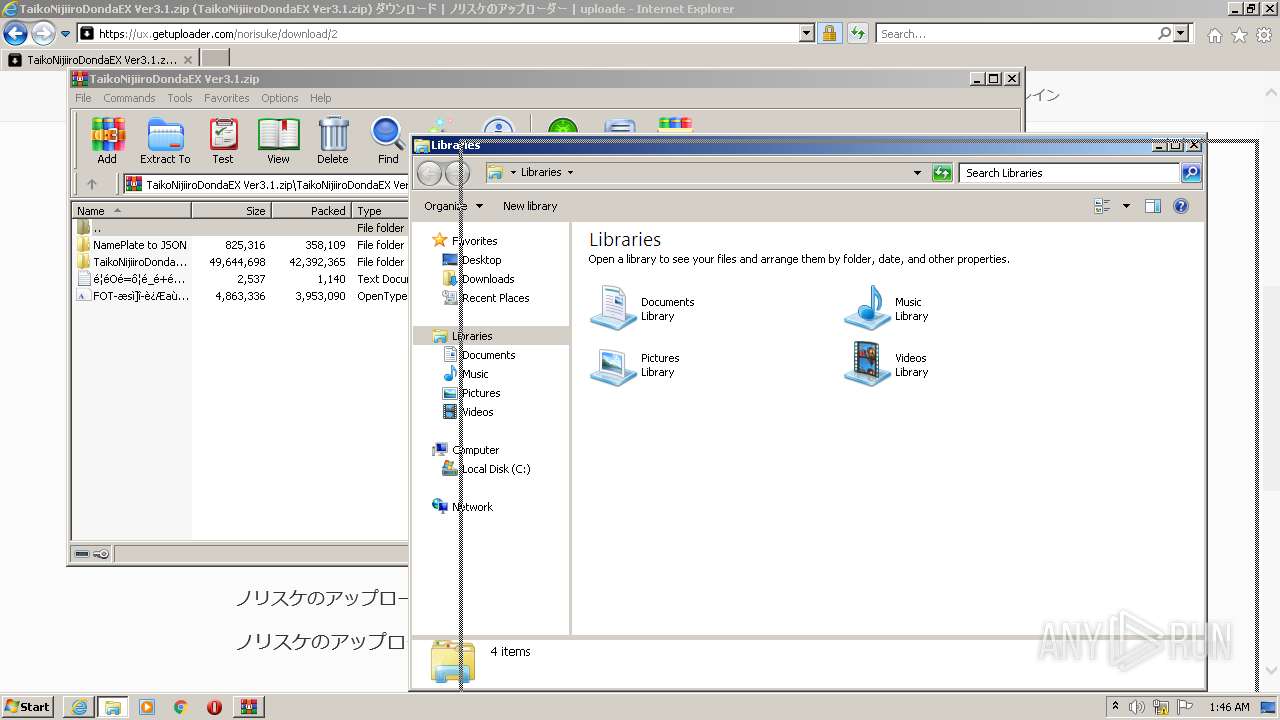1280x720 pixels.
Task: Click the IE address bar URL
Action: (438, 33)
